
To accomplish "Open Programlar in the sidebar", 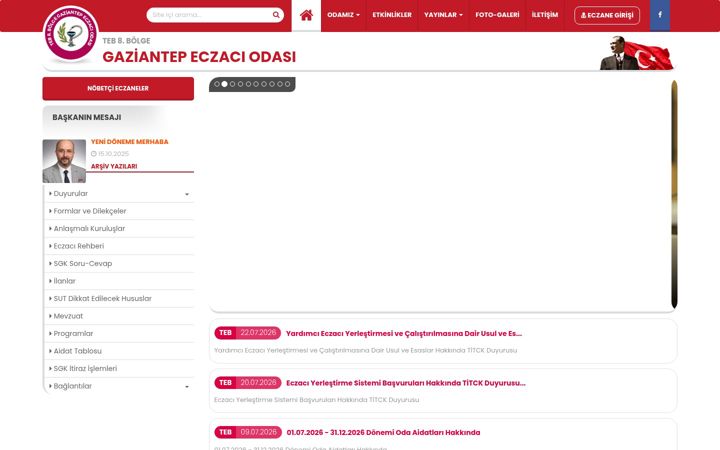I will 73,333.
